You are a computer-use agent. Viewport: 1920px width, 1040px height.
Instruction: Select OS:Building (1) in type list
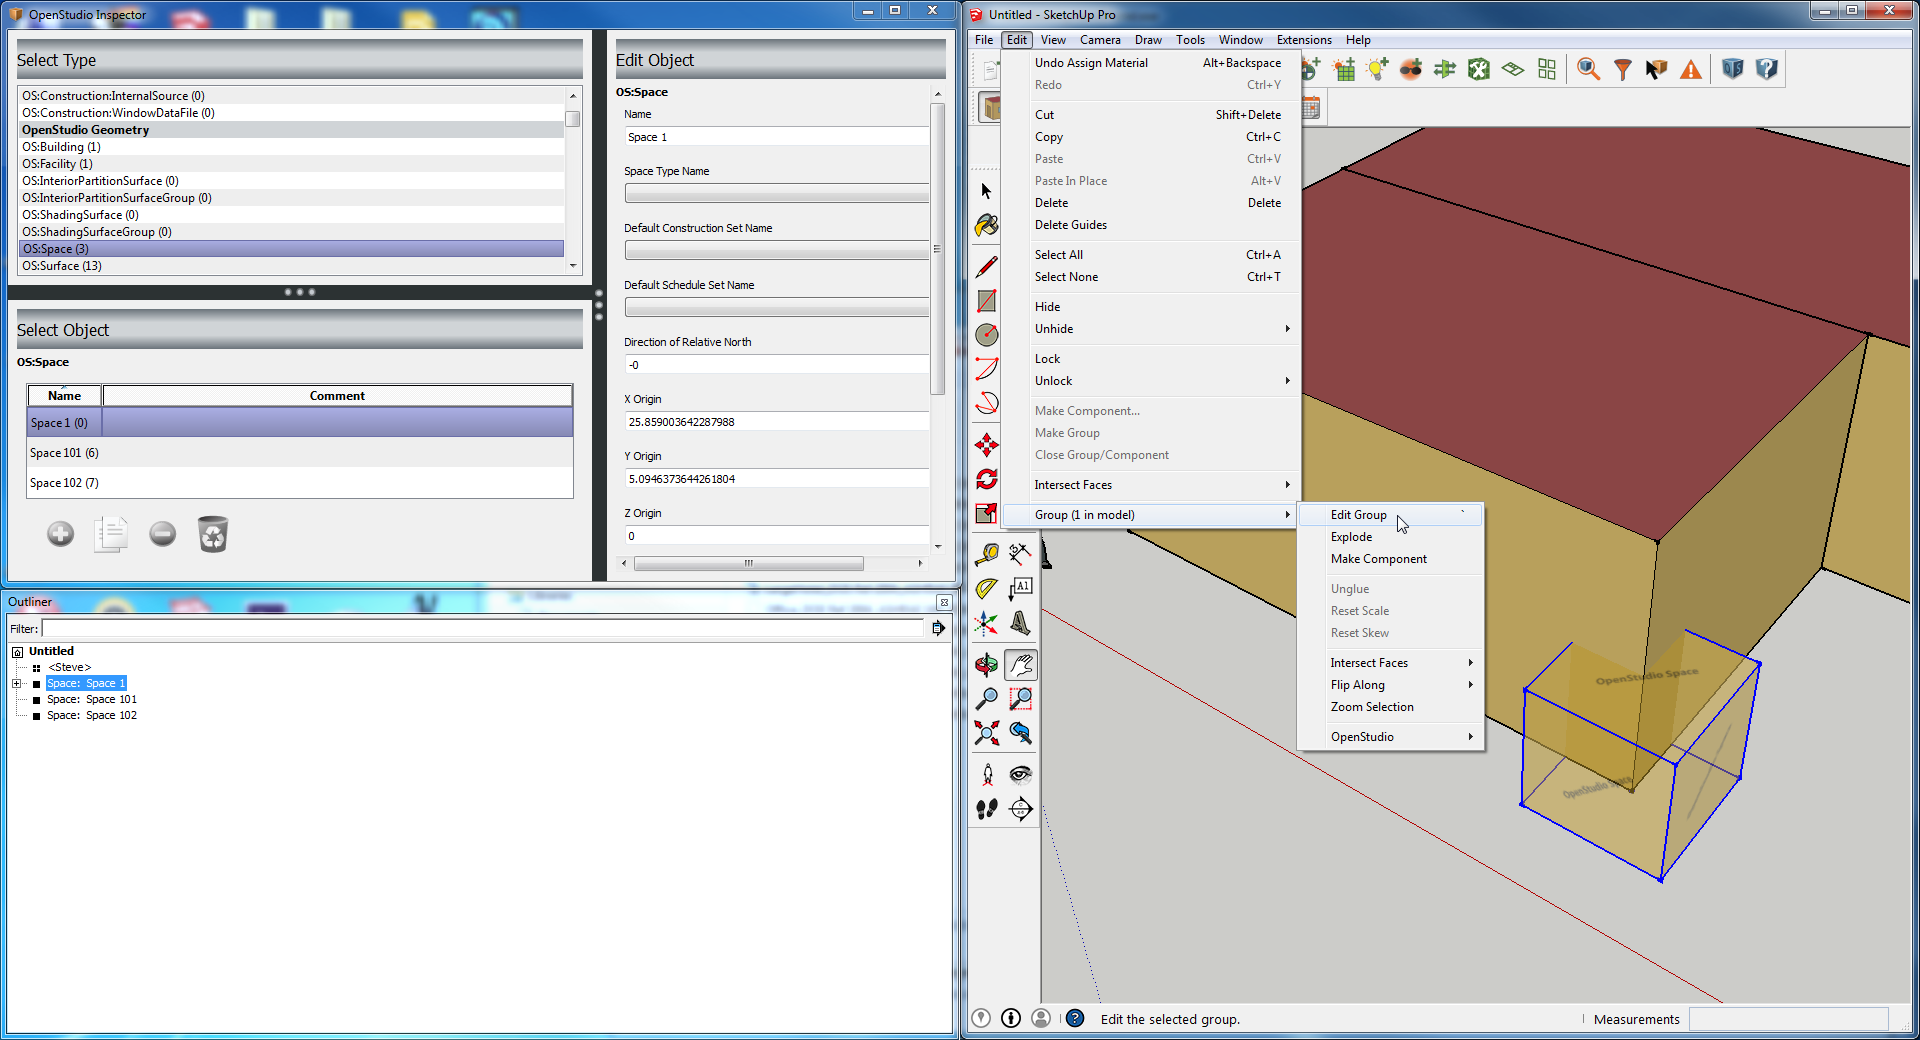coord(291,147)
